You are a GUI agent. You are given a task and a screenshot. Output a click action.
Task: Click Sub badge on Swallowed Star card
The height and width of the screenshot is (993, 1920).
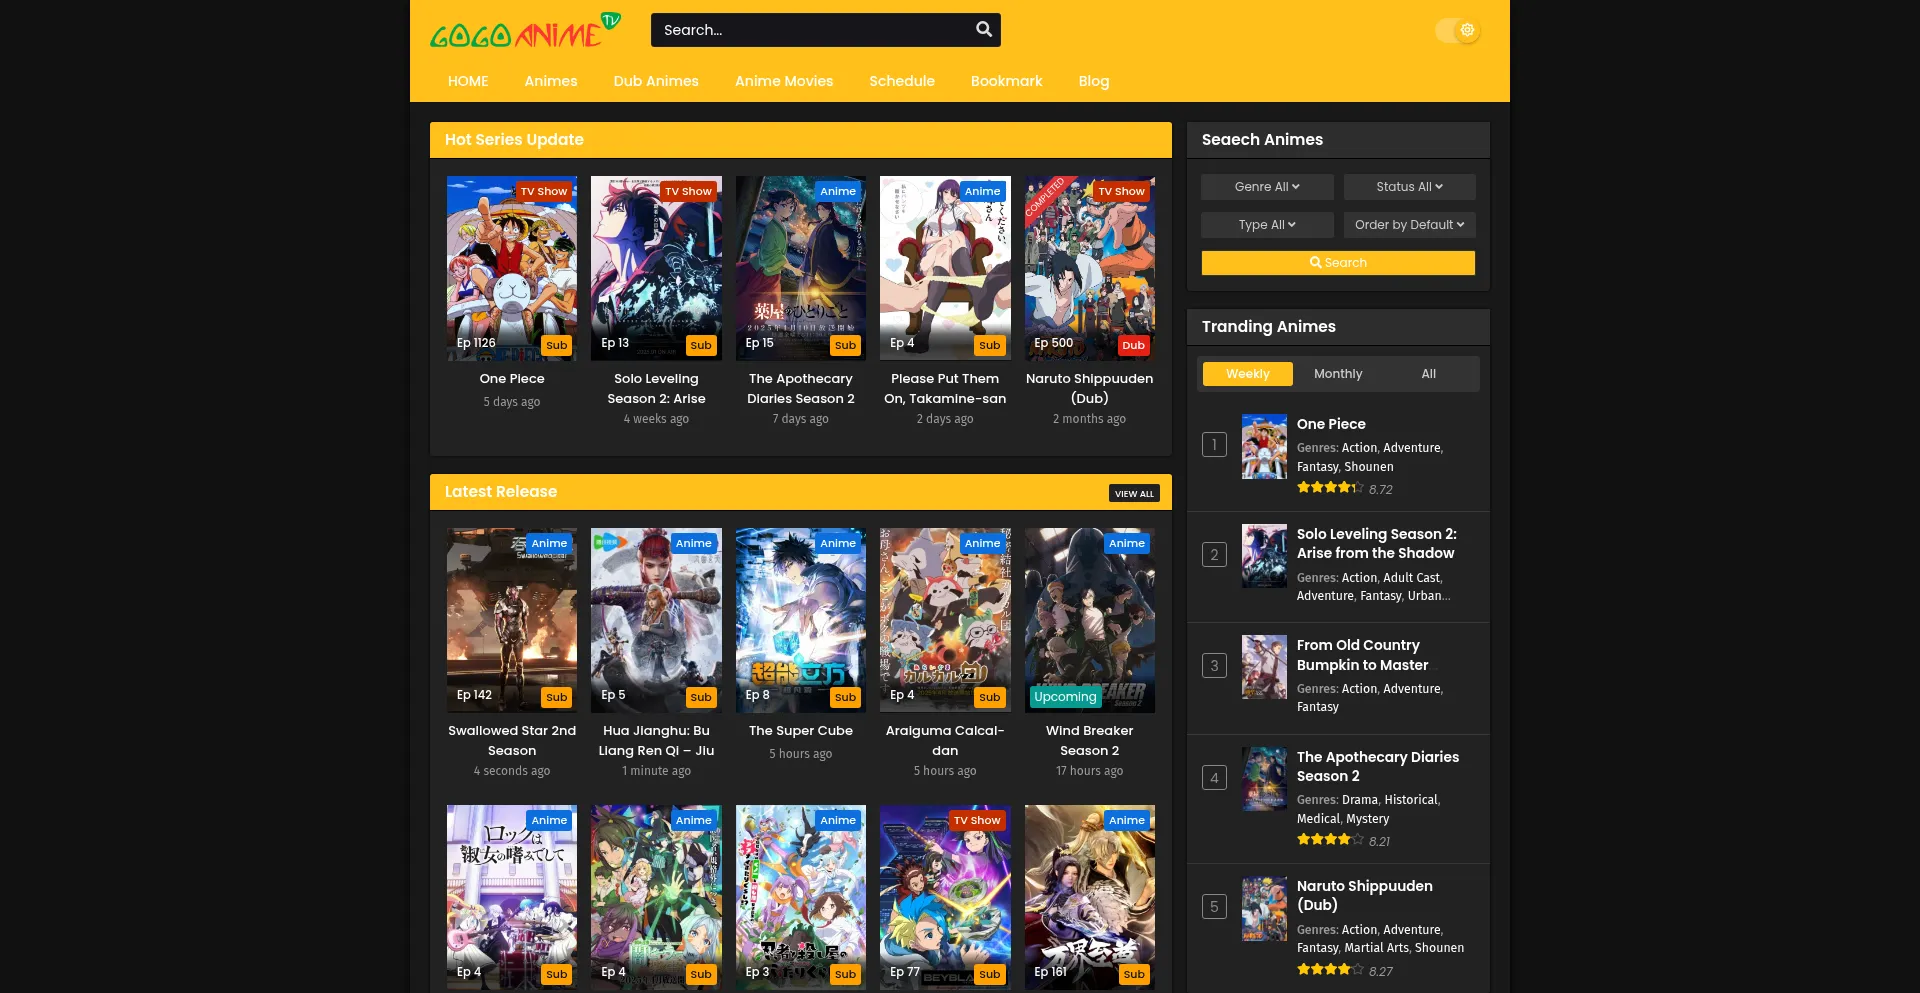[x=557, y=697]
